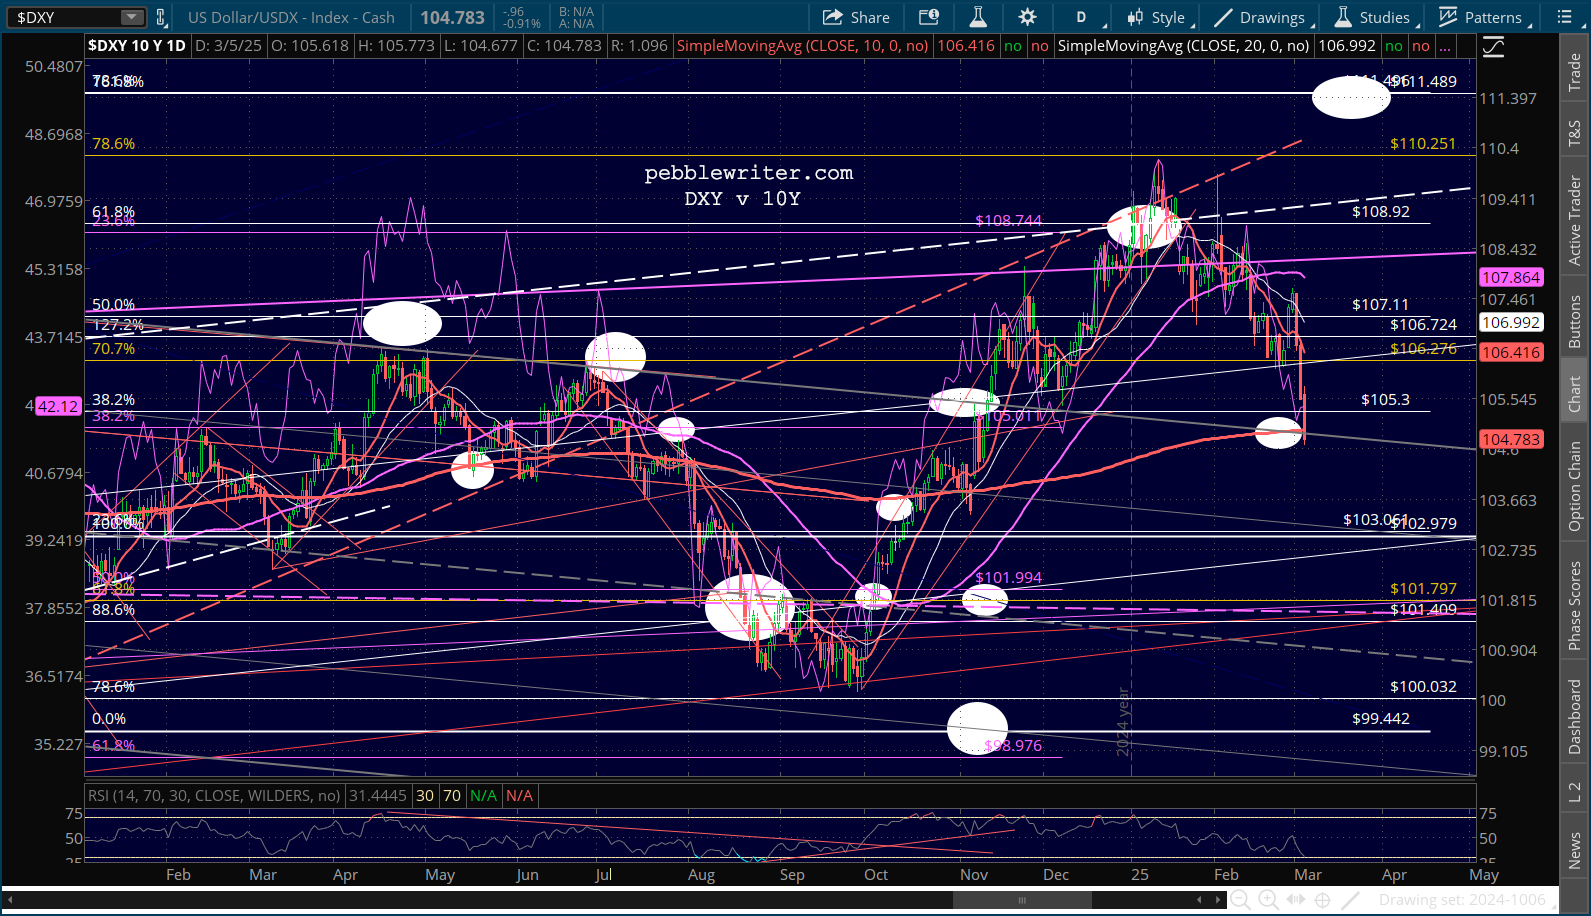This screenshot has height=916, width=1591.
Task: Open the Option Chain side tab
Action: (1575, 486)
